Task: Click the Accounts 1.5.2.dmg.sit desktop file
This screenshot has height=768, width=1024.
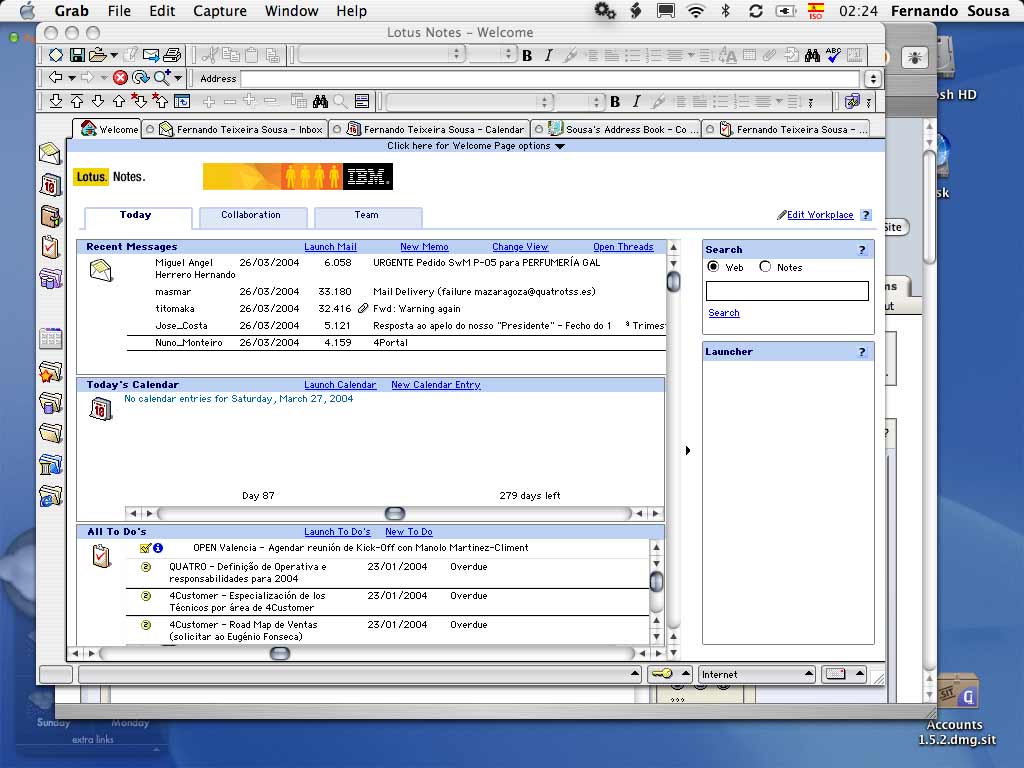Action: coord(957,711)
